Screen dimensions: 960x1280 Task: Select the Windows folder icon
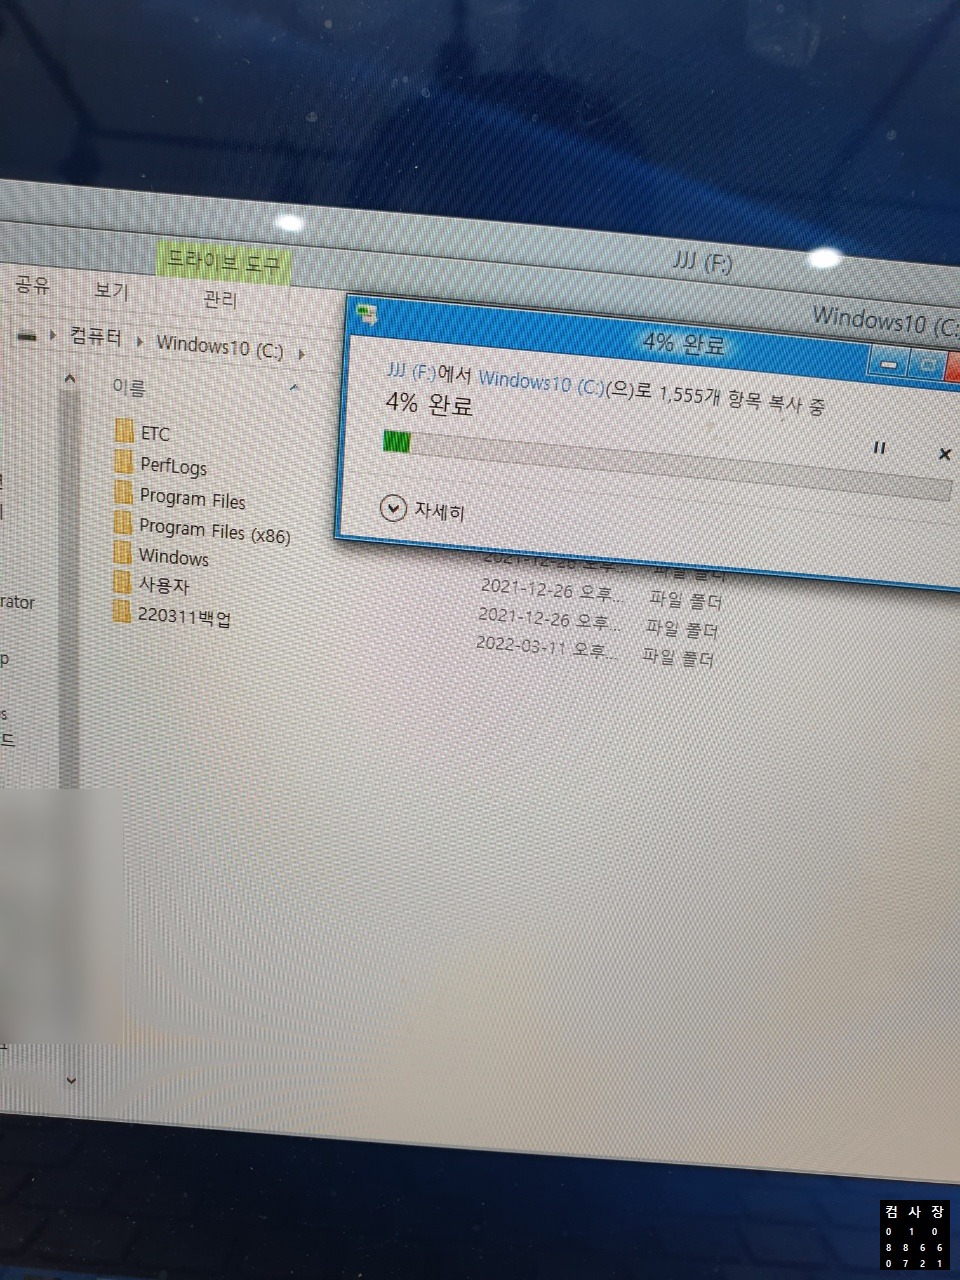122,553
